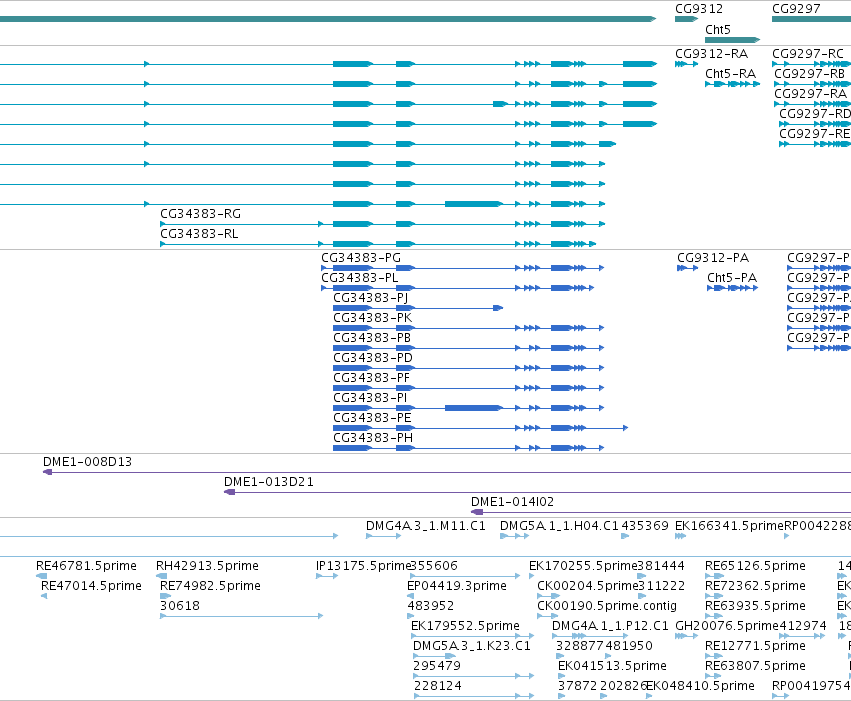
Task: Select EST label RE74982.5prime
Action: pyautogui.click(x=210, y=587)
